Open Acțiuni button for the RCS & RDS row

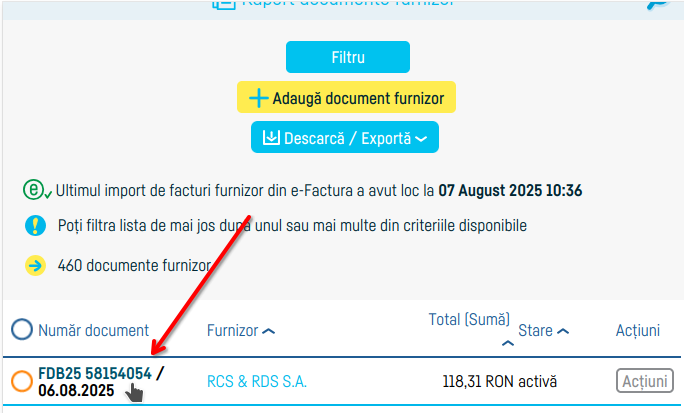(645, 381)
